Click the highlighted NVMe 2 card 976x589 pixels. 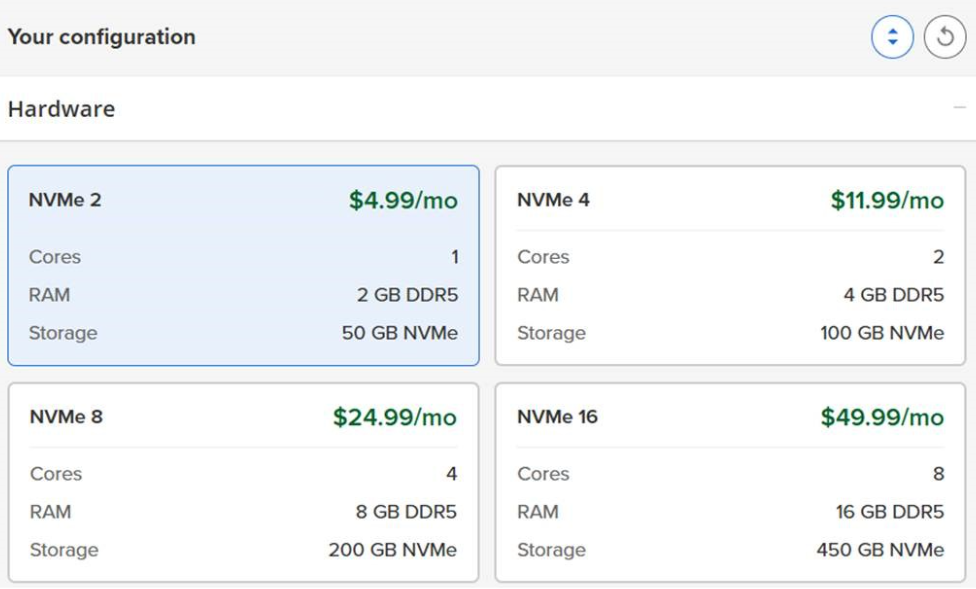point(245,265)
